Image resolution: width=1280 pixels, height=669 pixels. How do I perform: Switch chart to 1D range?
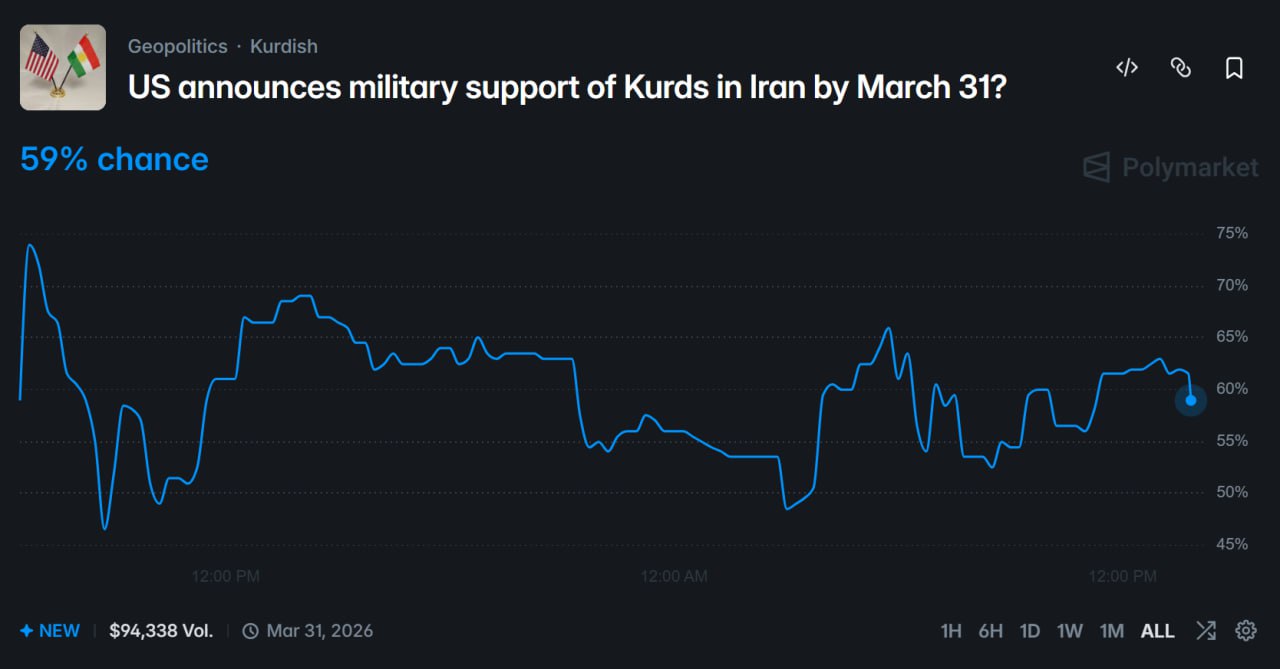click(x=1030, y=631)
